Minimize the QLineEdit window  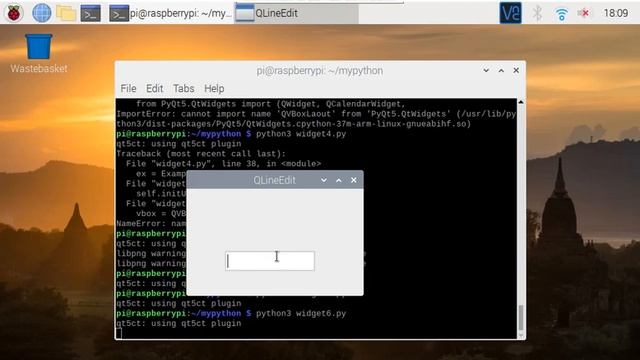[x=324, y=180]
